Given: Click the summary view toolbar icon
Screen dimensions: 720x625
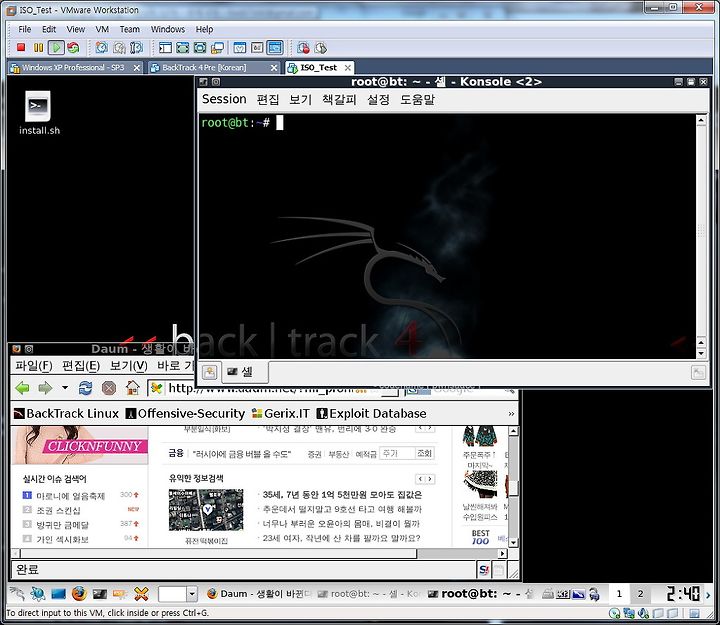Looking at the screenshot, I should tap(240, 47).
